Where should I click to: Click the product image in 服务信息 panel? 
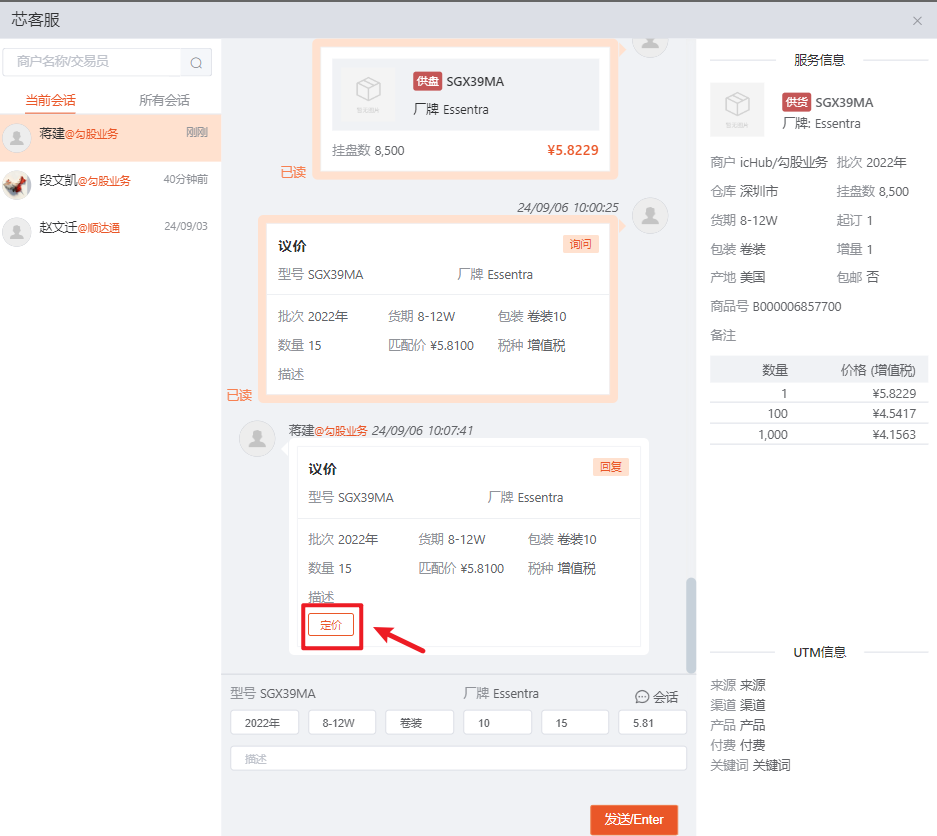[x=737, y=109]
